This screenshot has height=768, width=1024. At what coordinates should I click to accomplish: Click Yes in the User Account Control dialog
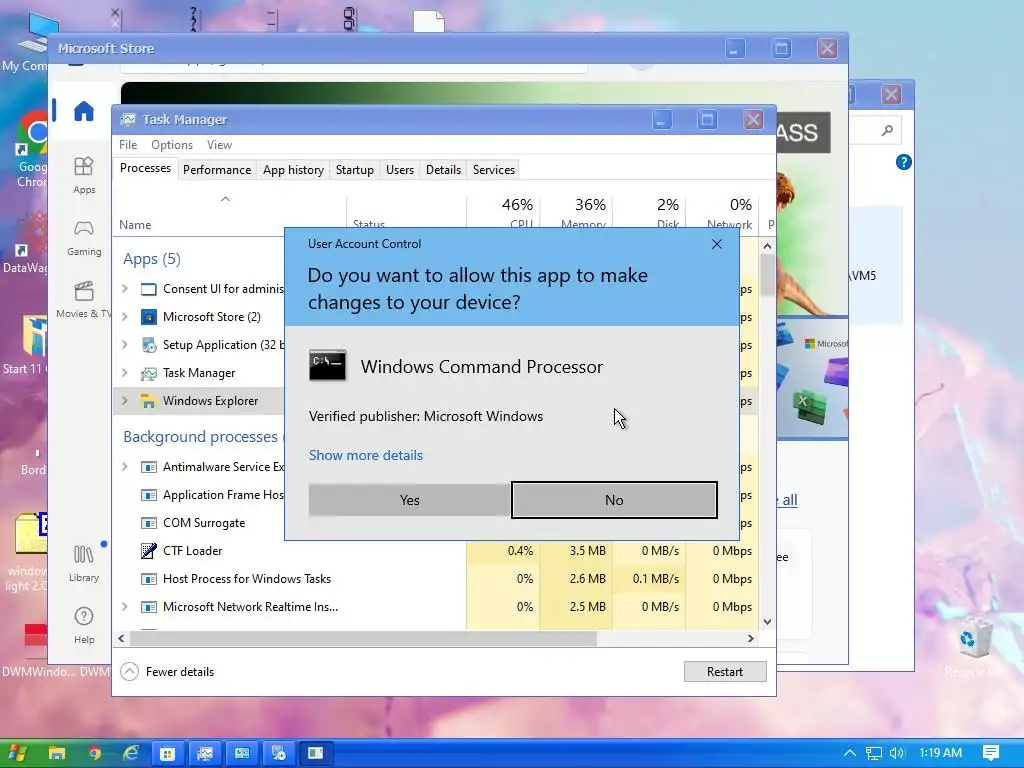pyautogui.click(x=409, y=500)
